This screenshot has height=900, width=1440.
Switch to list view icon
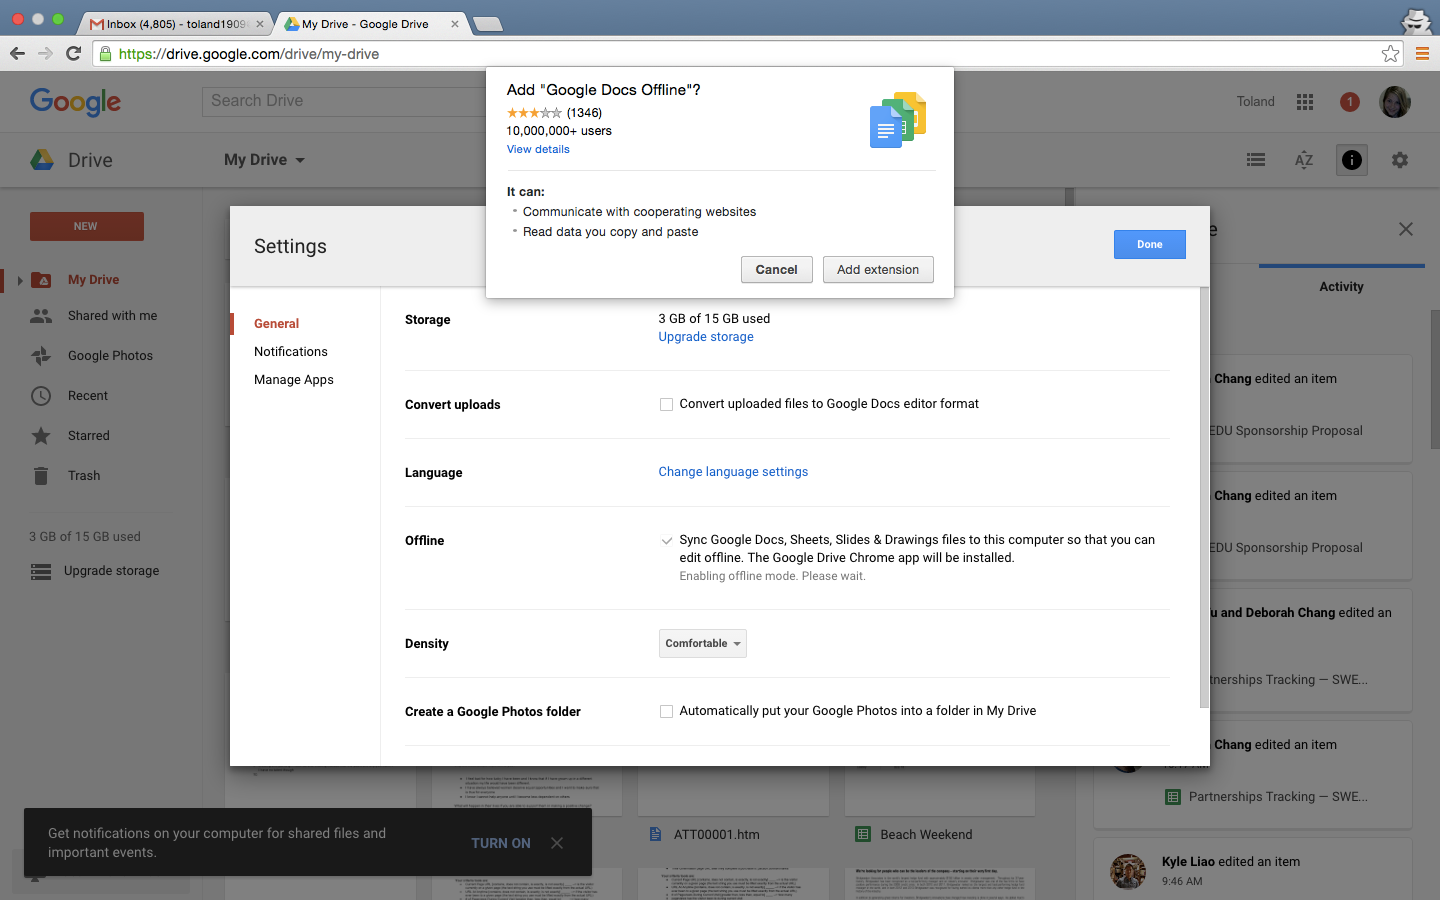click(x=1256, y=160)
